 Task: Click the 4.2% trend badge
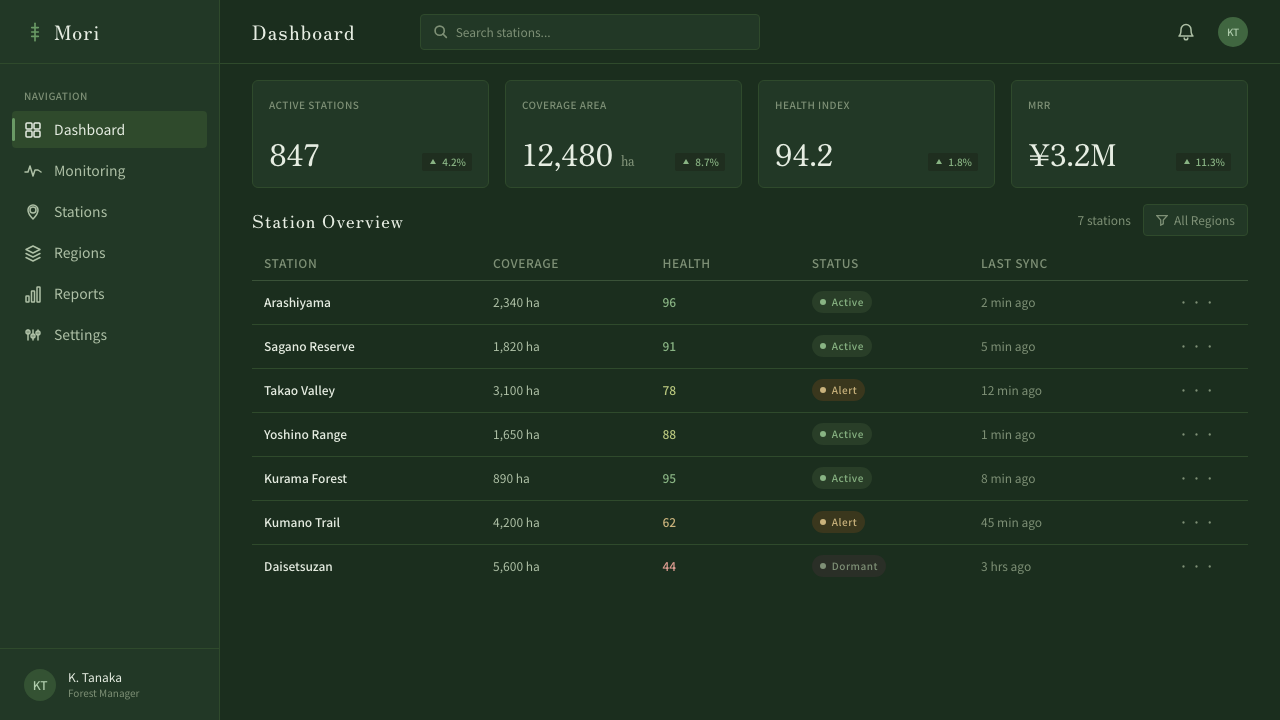447,162
